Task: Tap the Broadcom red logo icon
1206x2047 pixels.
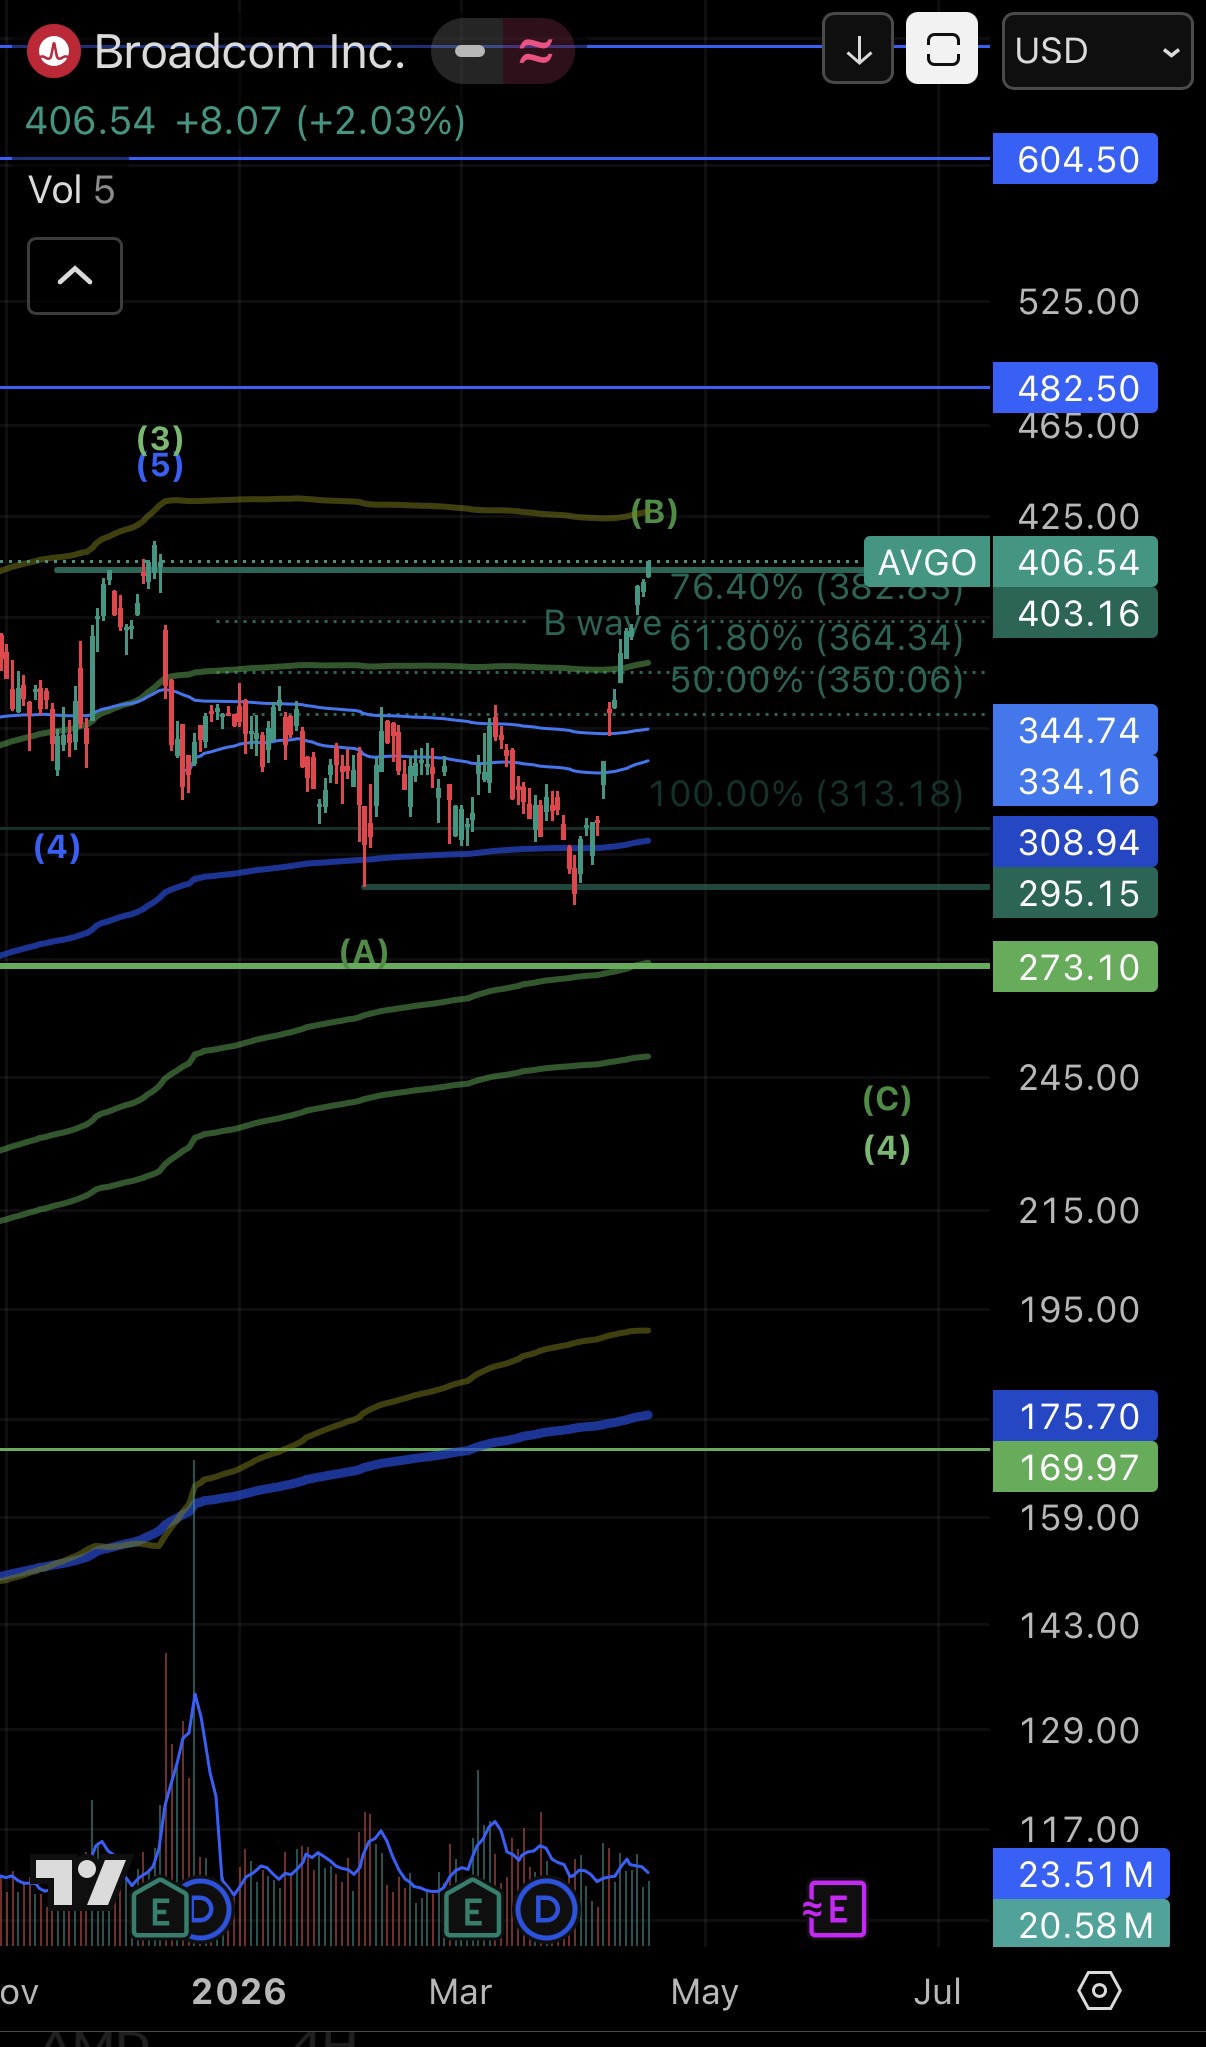Action: (x=53, y=51)
